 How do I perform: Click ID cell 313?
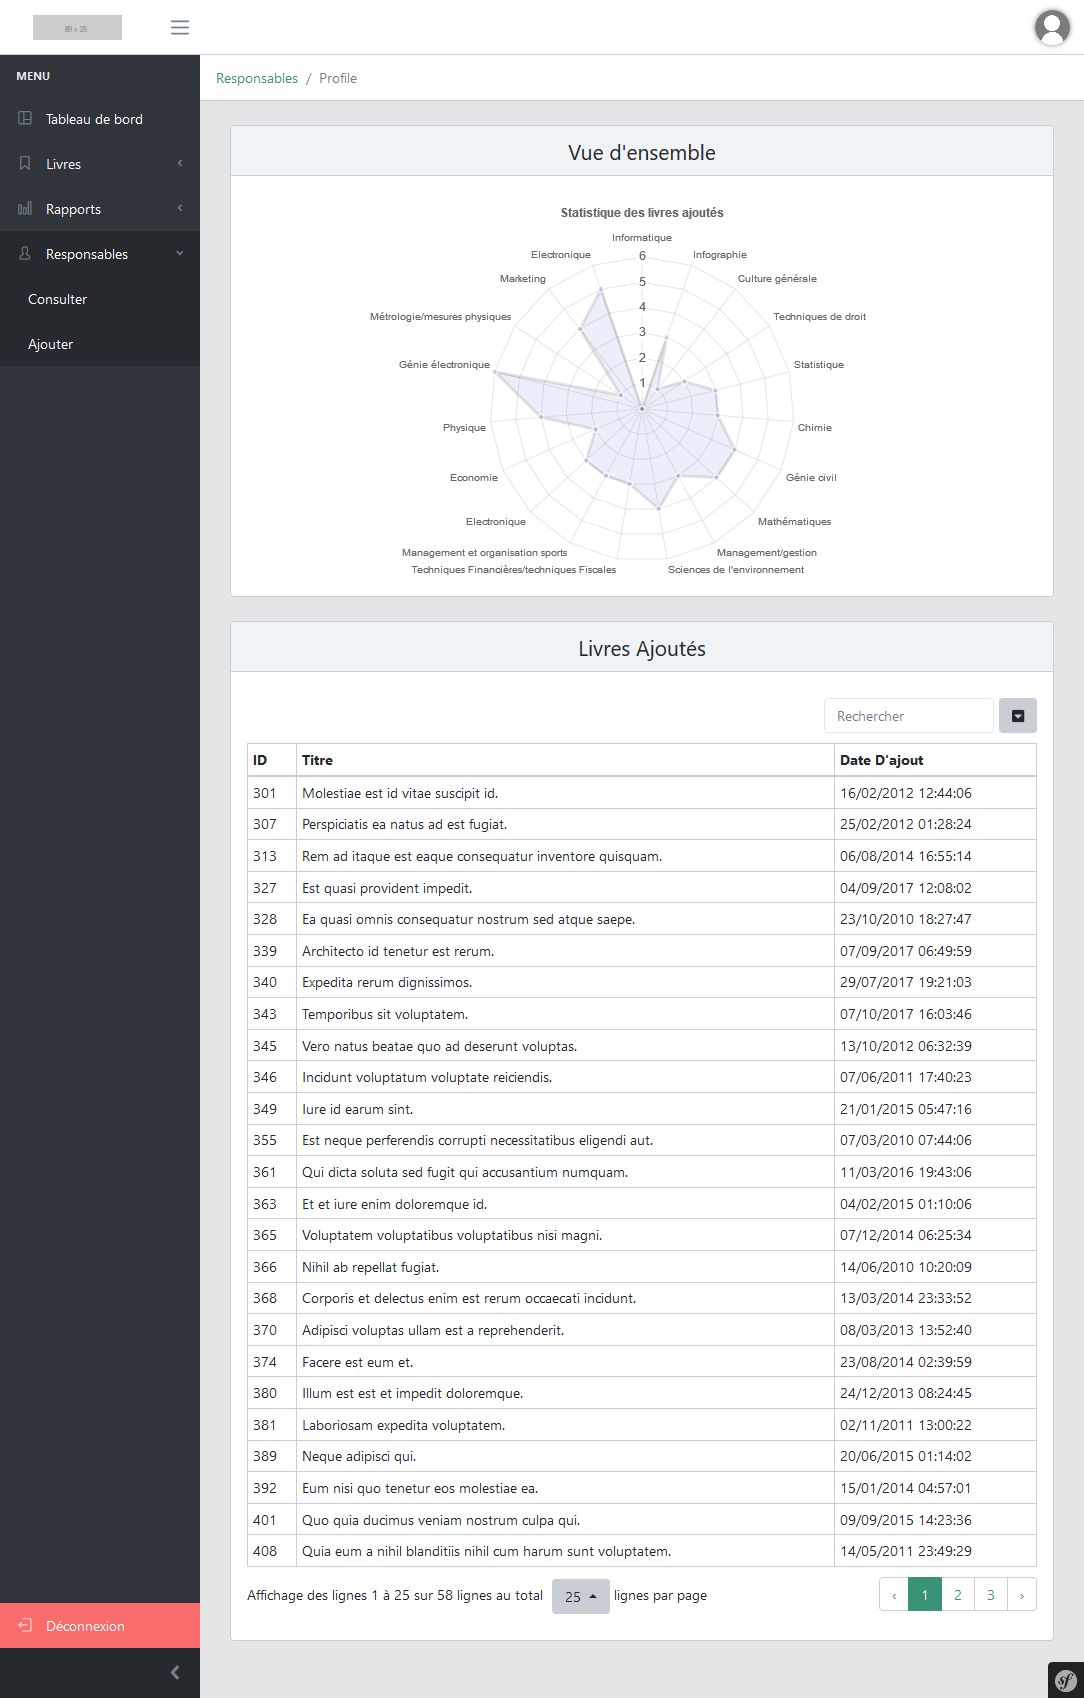(x=272, y=856)
